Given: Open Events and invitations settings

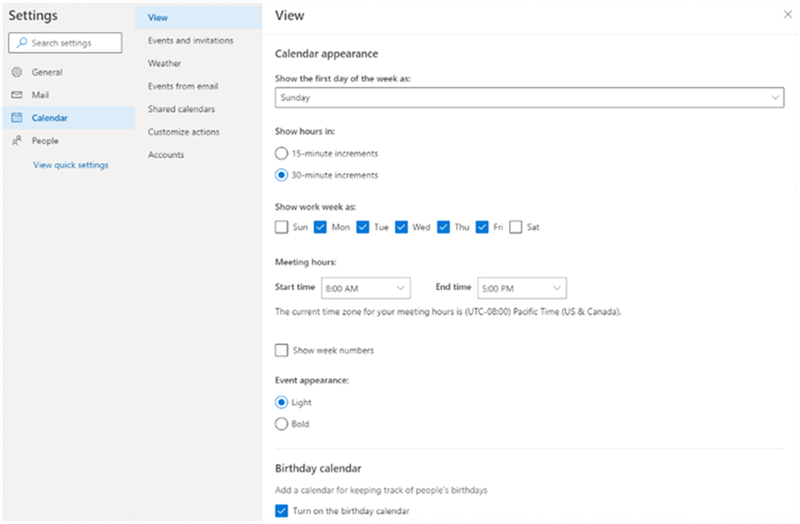Looking at the screenshot, I should [190, 41].
